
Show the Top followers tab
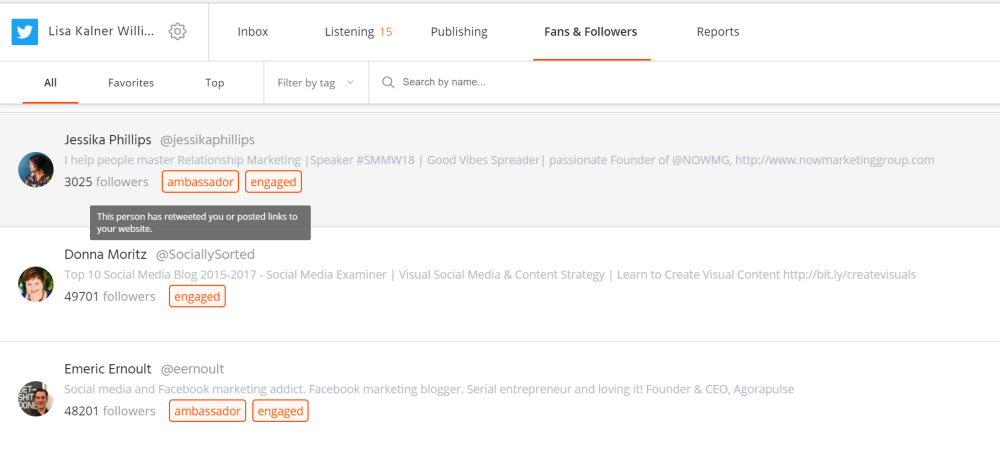215,83
